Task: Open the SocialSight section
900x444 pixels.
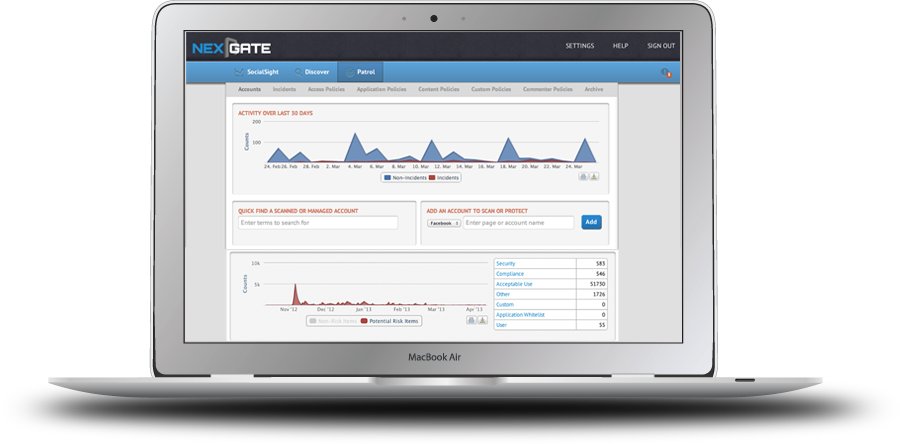Action: [256, 72]
